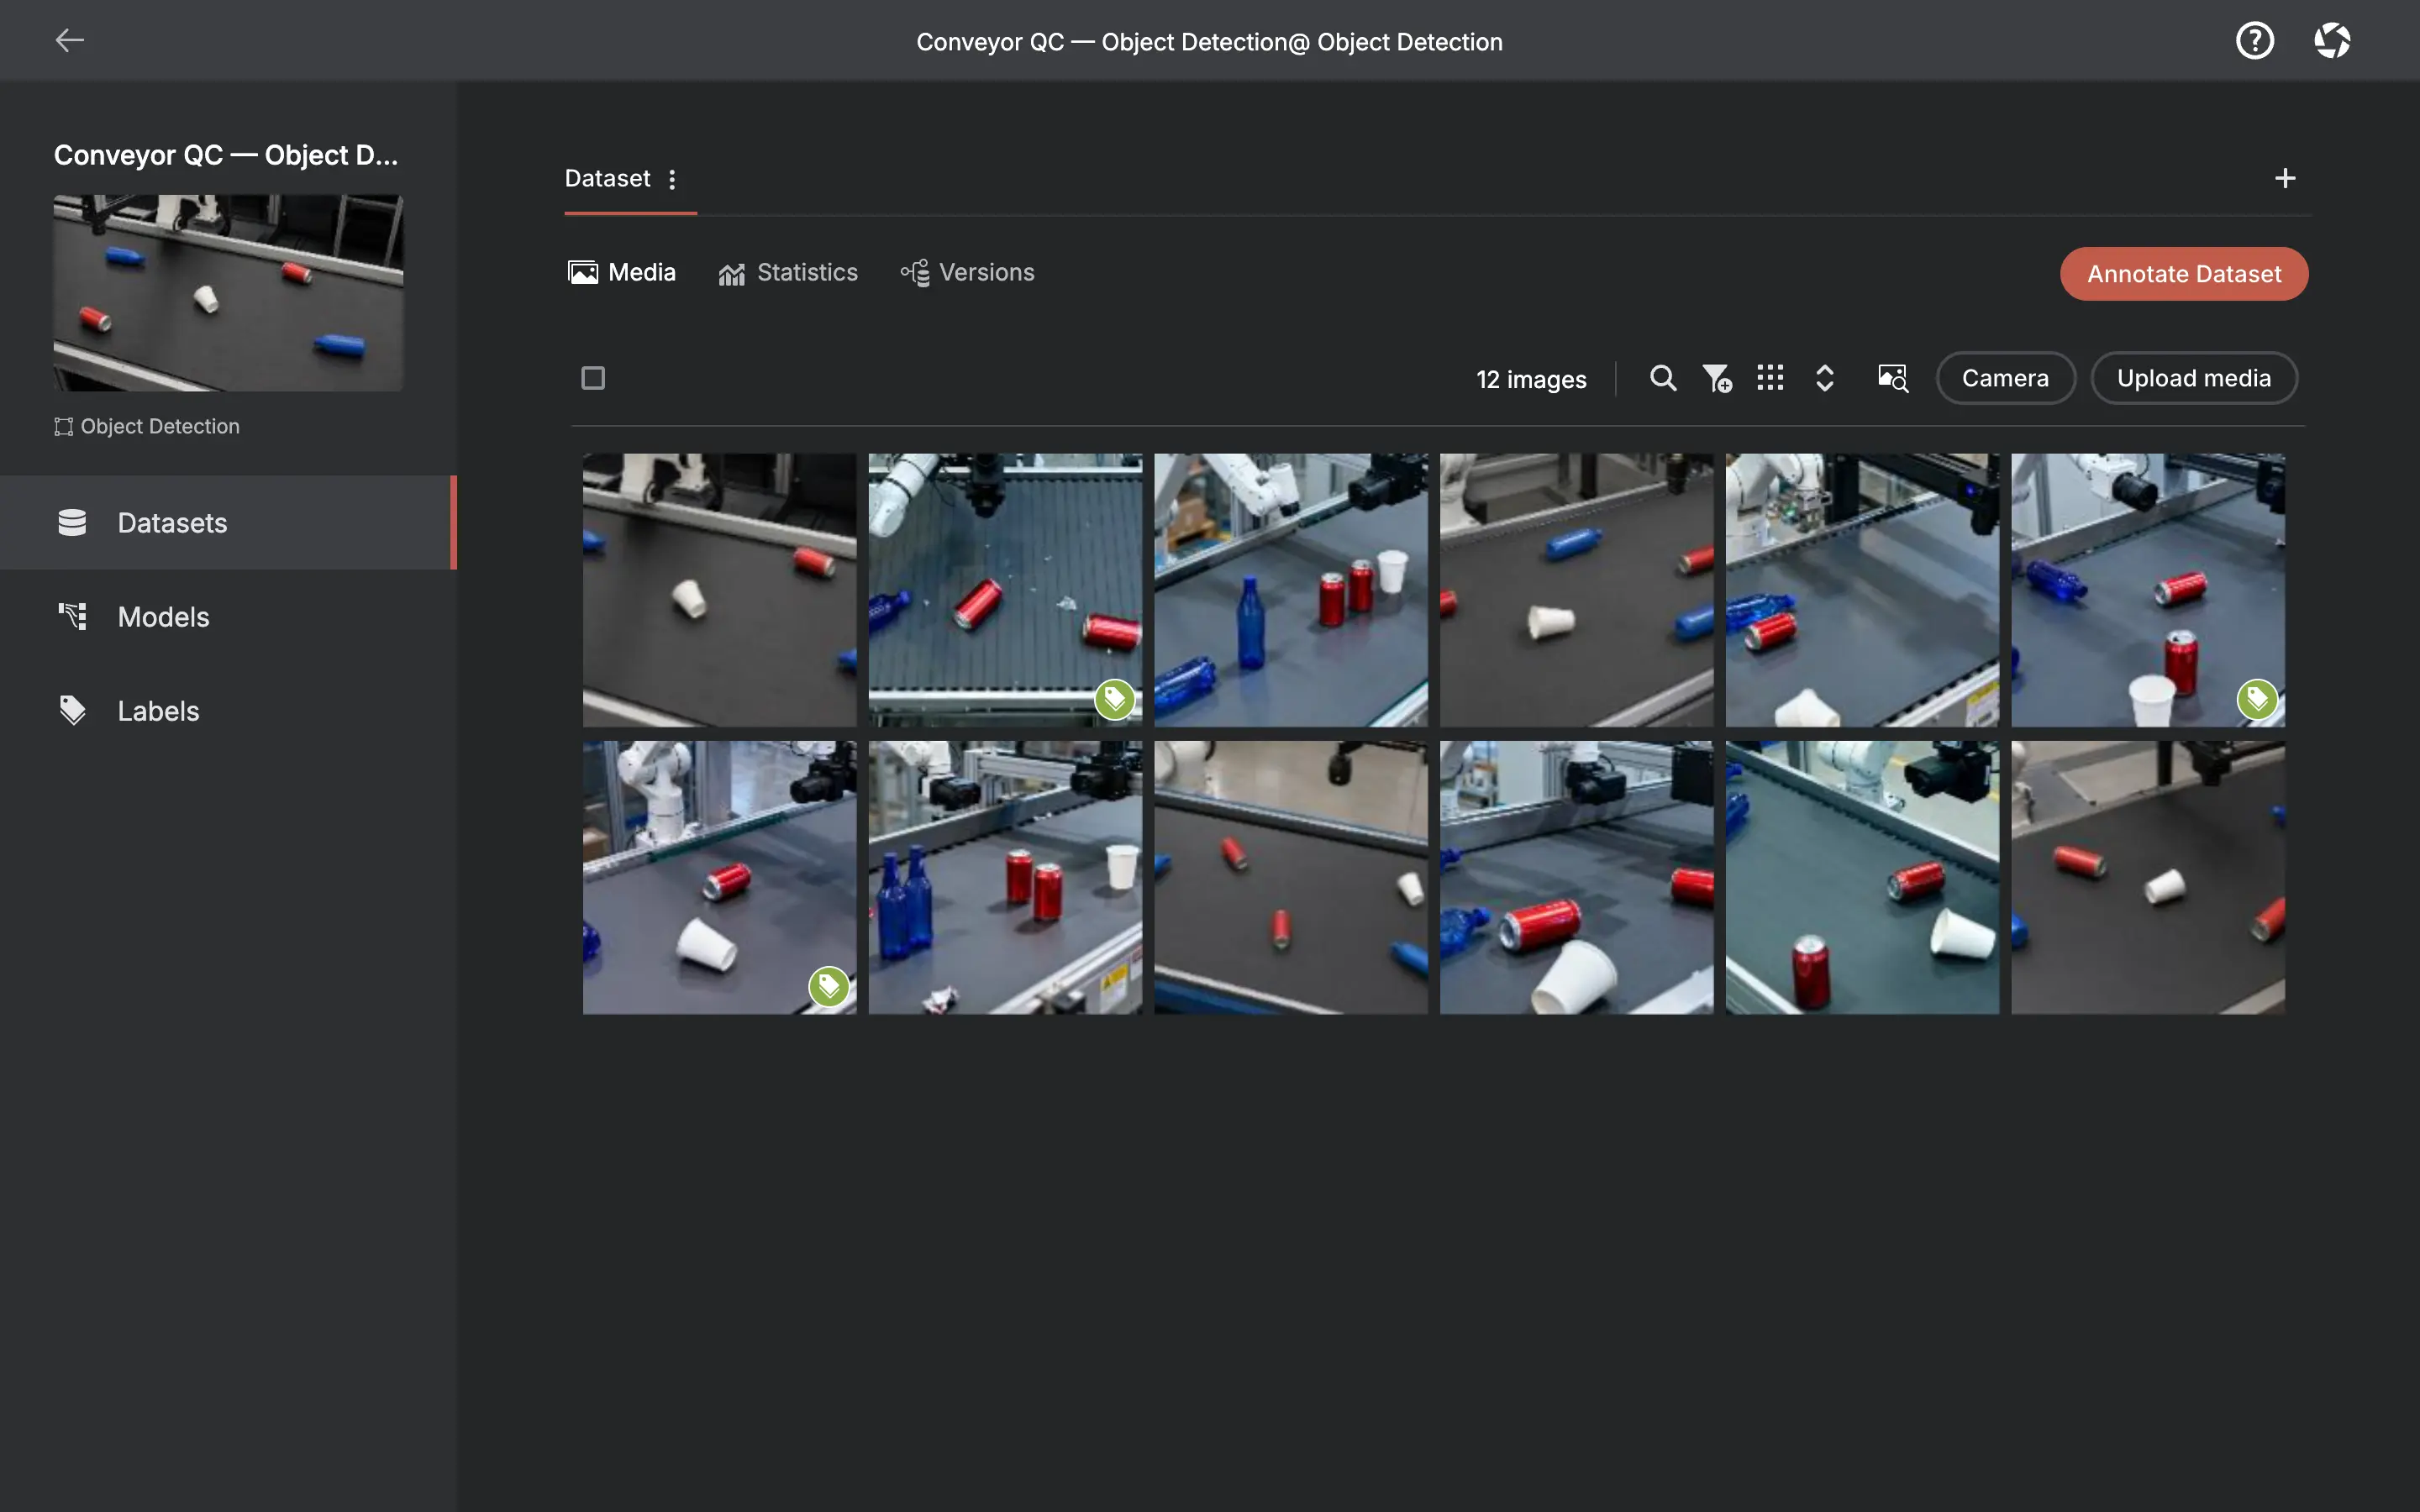Viewport: 2420px width, 1512px height.
Task: Change grid view mode icon
Action: (x=1770, y=378)
